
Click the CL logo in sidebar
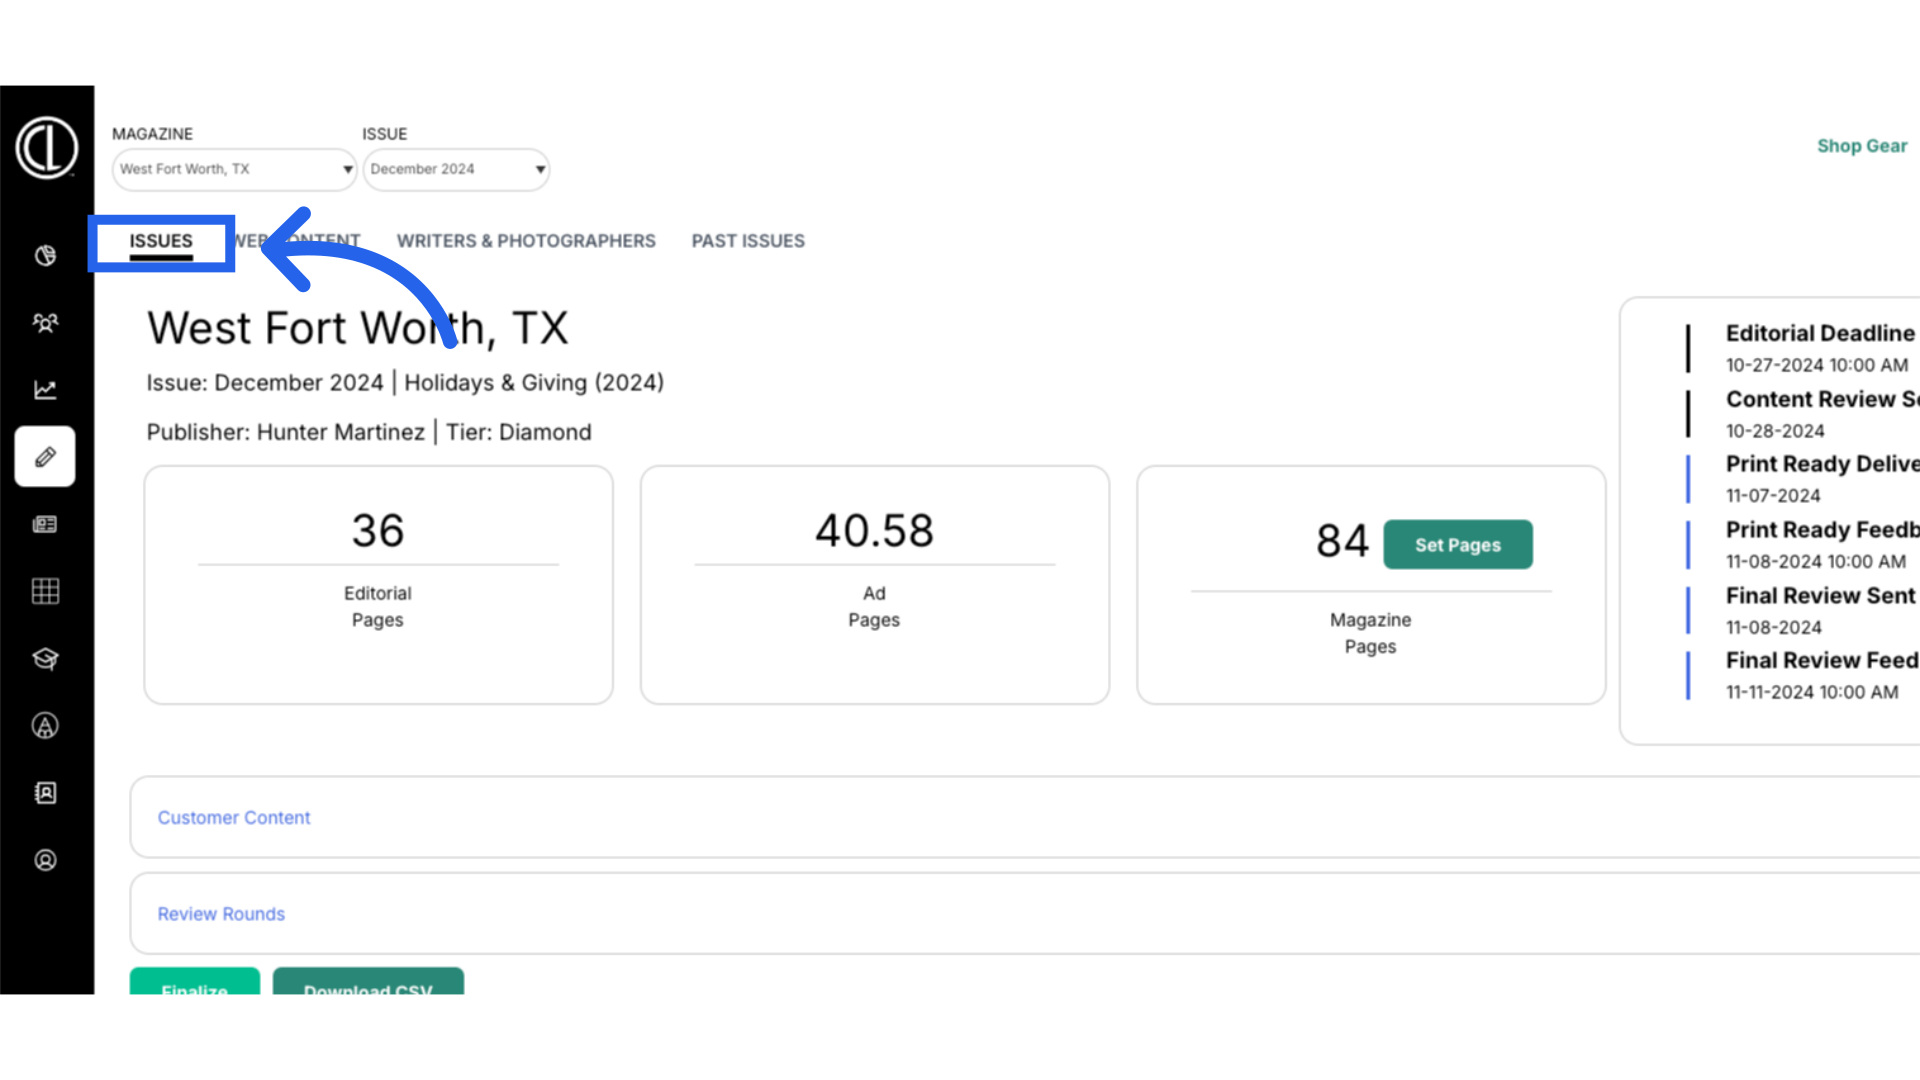(x=46, y=148)
